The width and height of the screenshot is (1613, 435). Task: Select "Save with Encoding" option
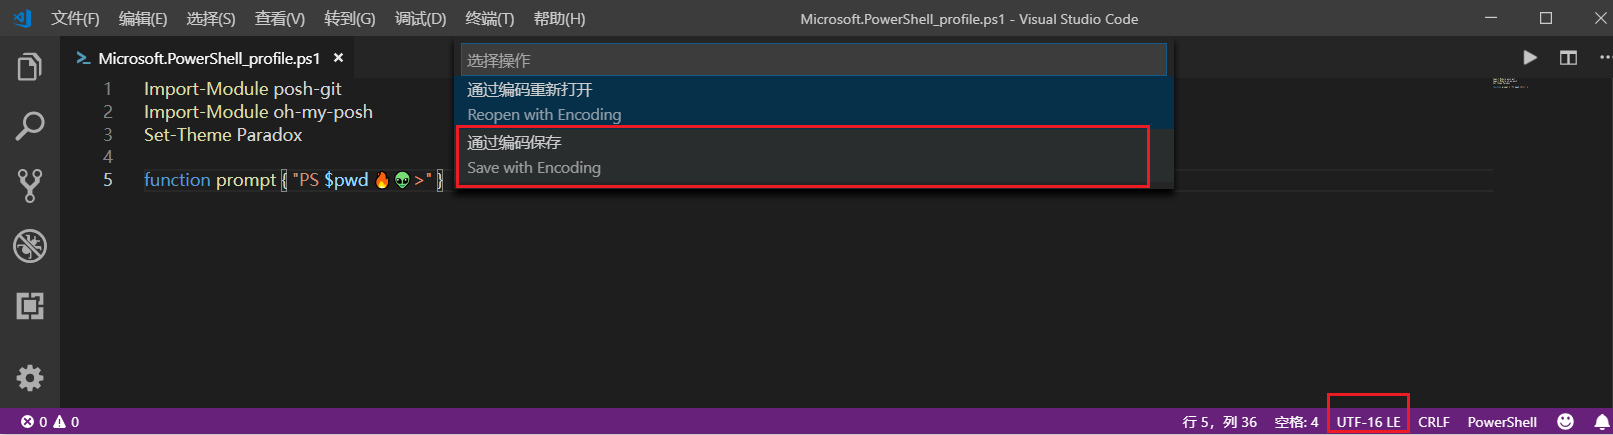point(802,155)
